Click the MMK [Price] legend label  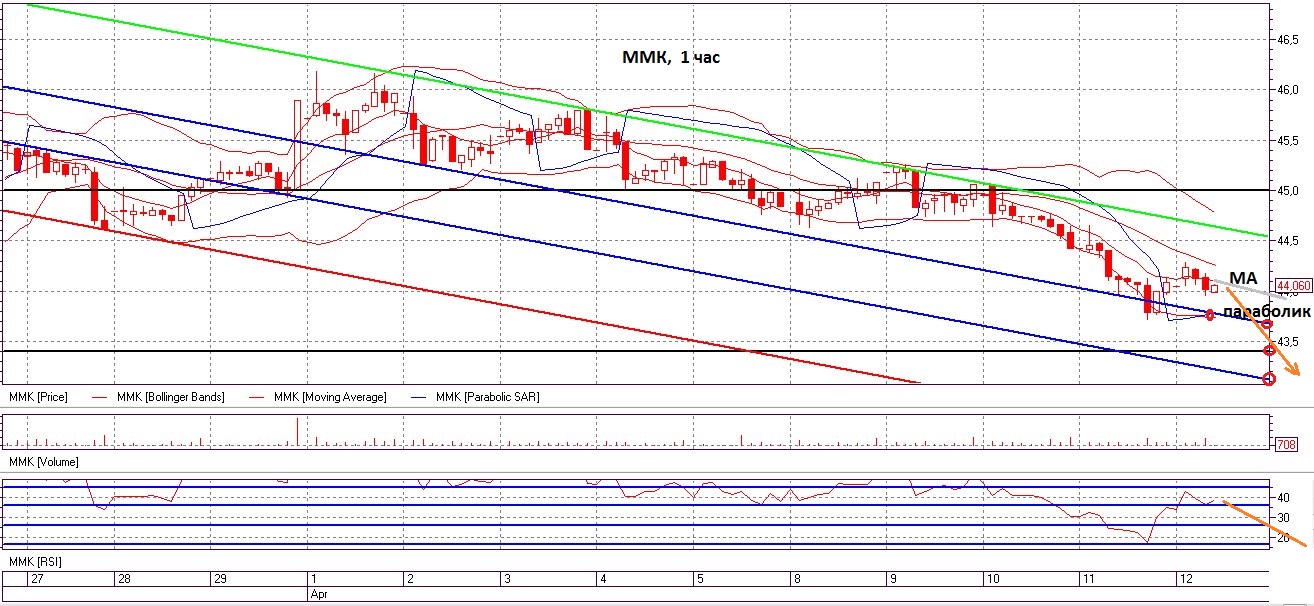point(39,397)
